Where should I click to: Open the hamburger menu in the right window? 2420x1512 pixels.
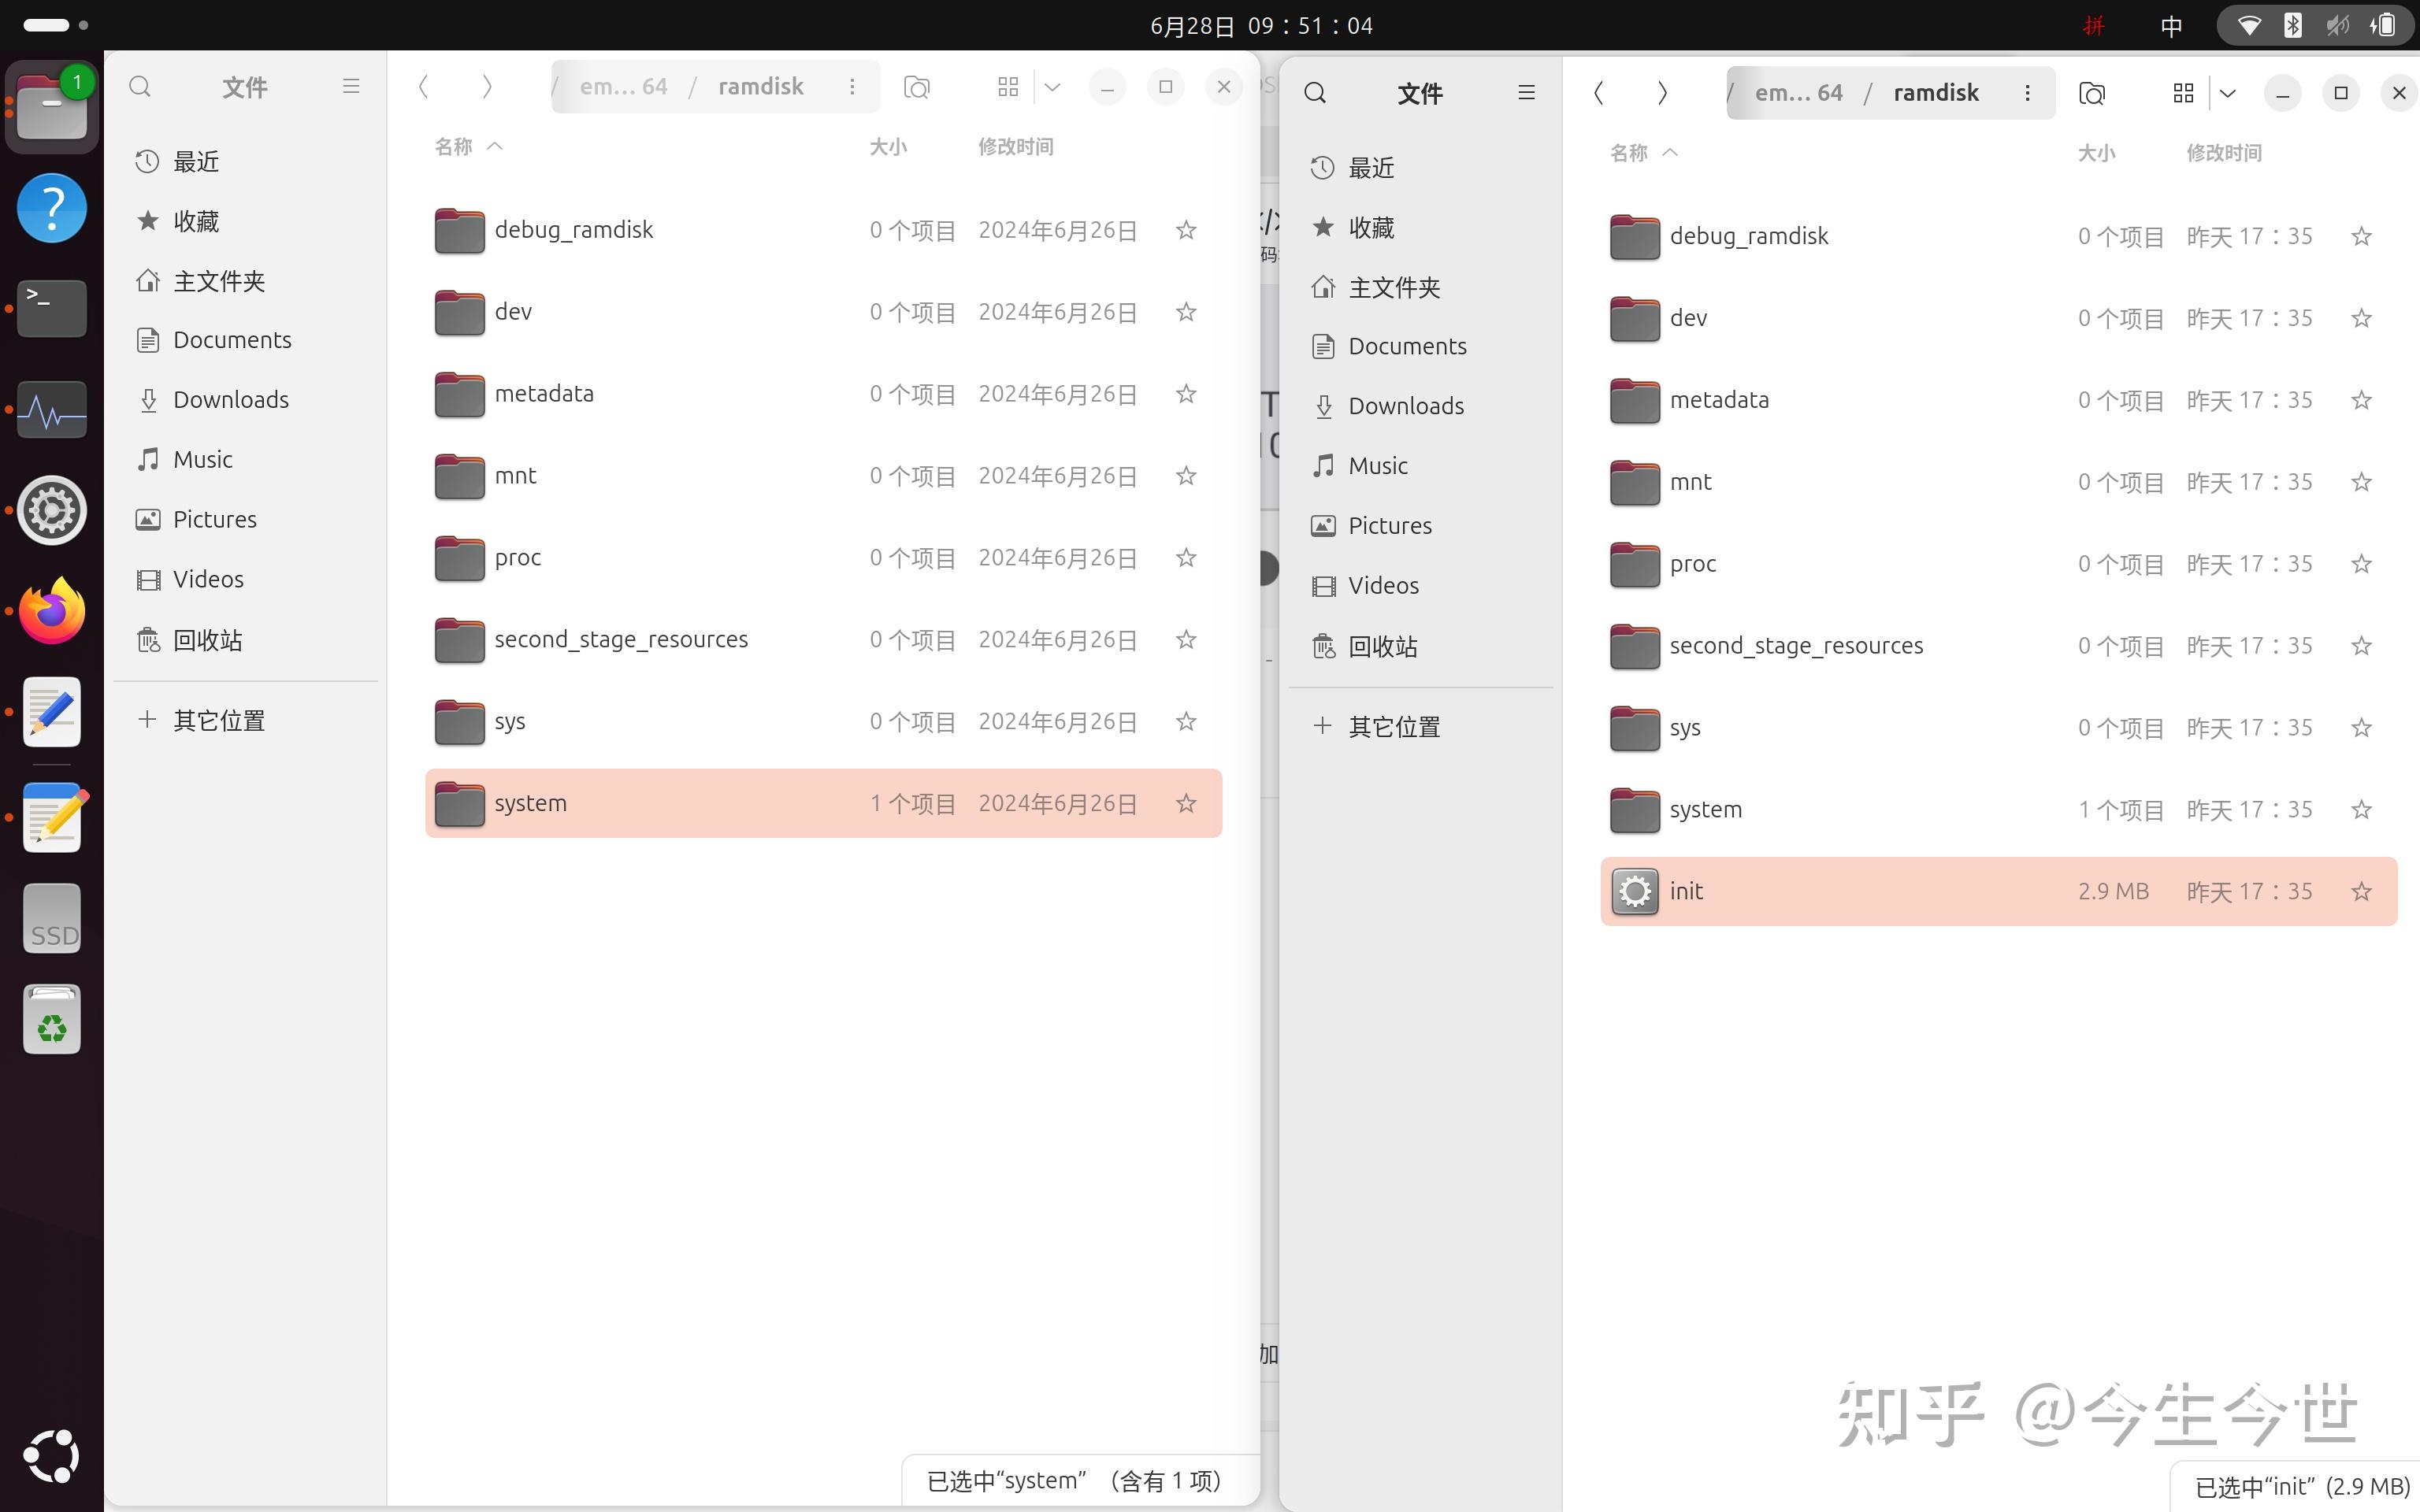click(1526, 93)
